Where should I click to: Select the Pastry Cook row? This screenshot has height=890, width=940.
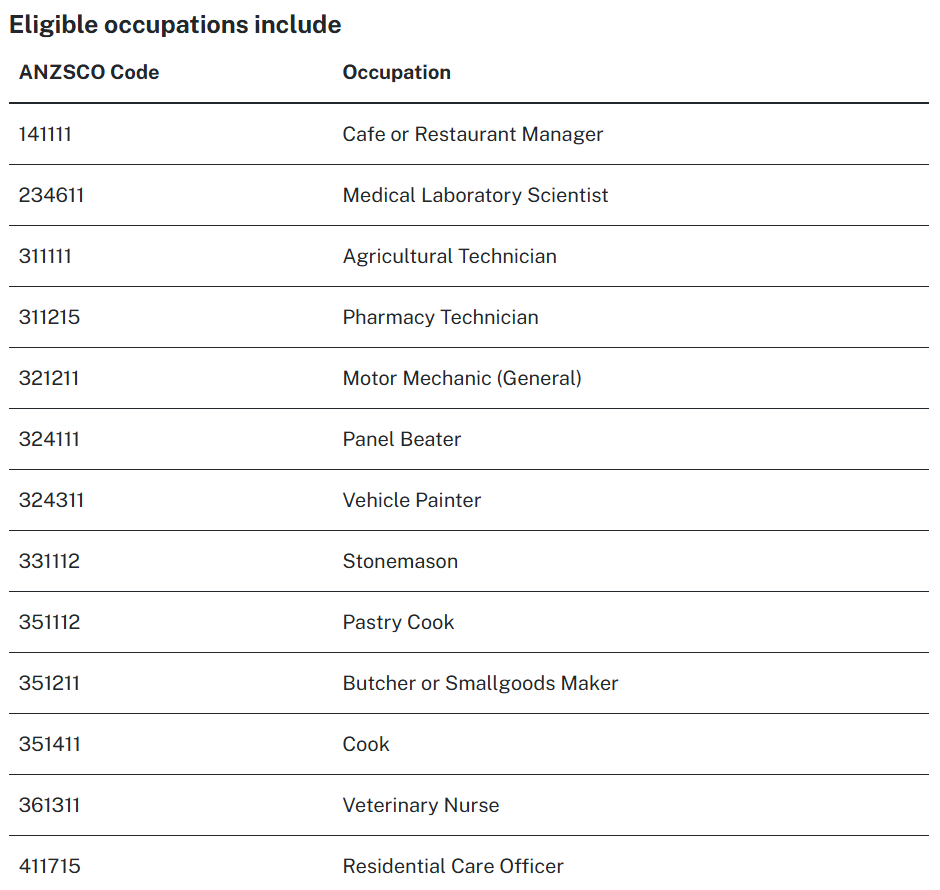(398, 622)
